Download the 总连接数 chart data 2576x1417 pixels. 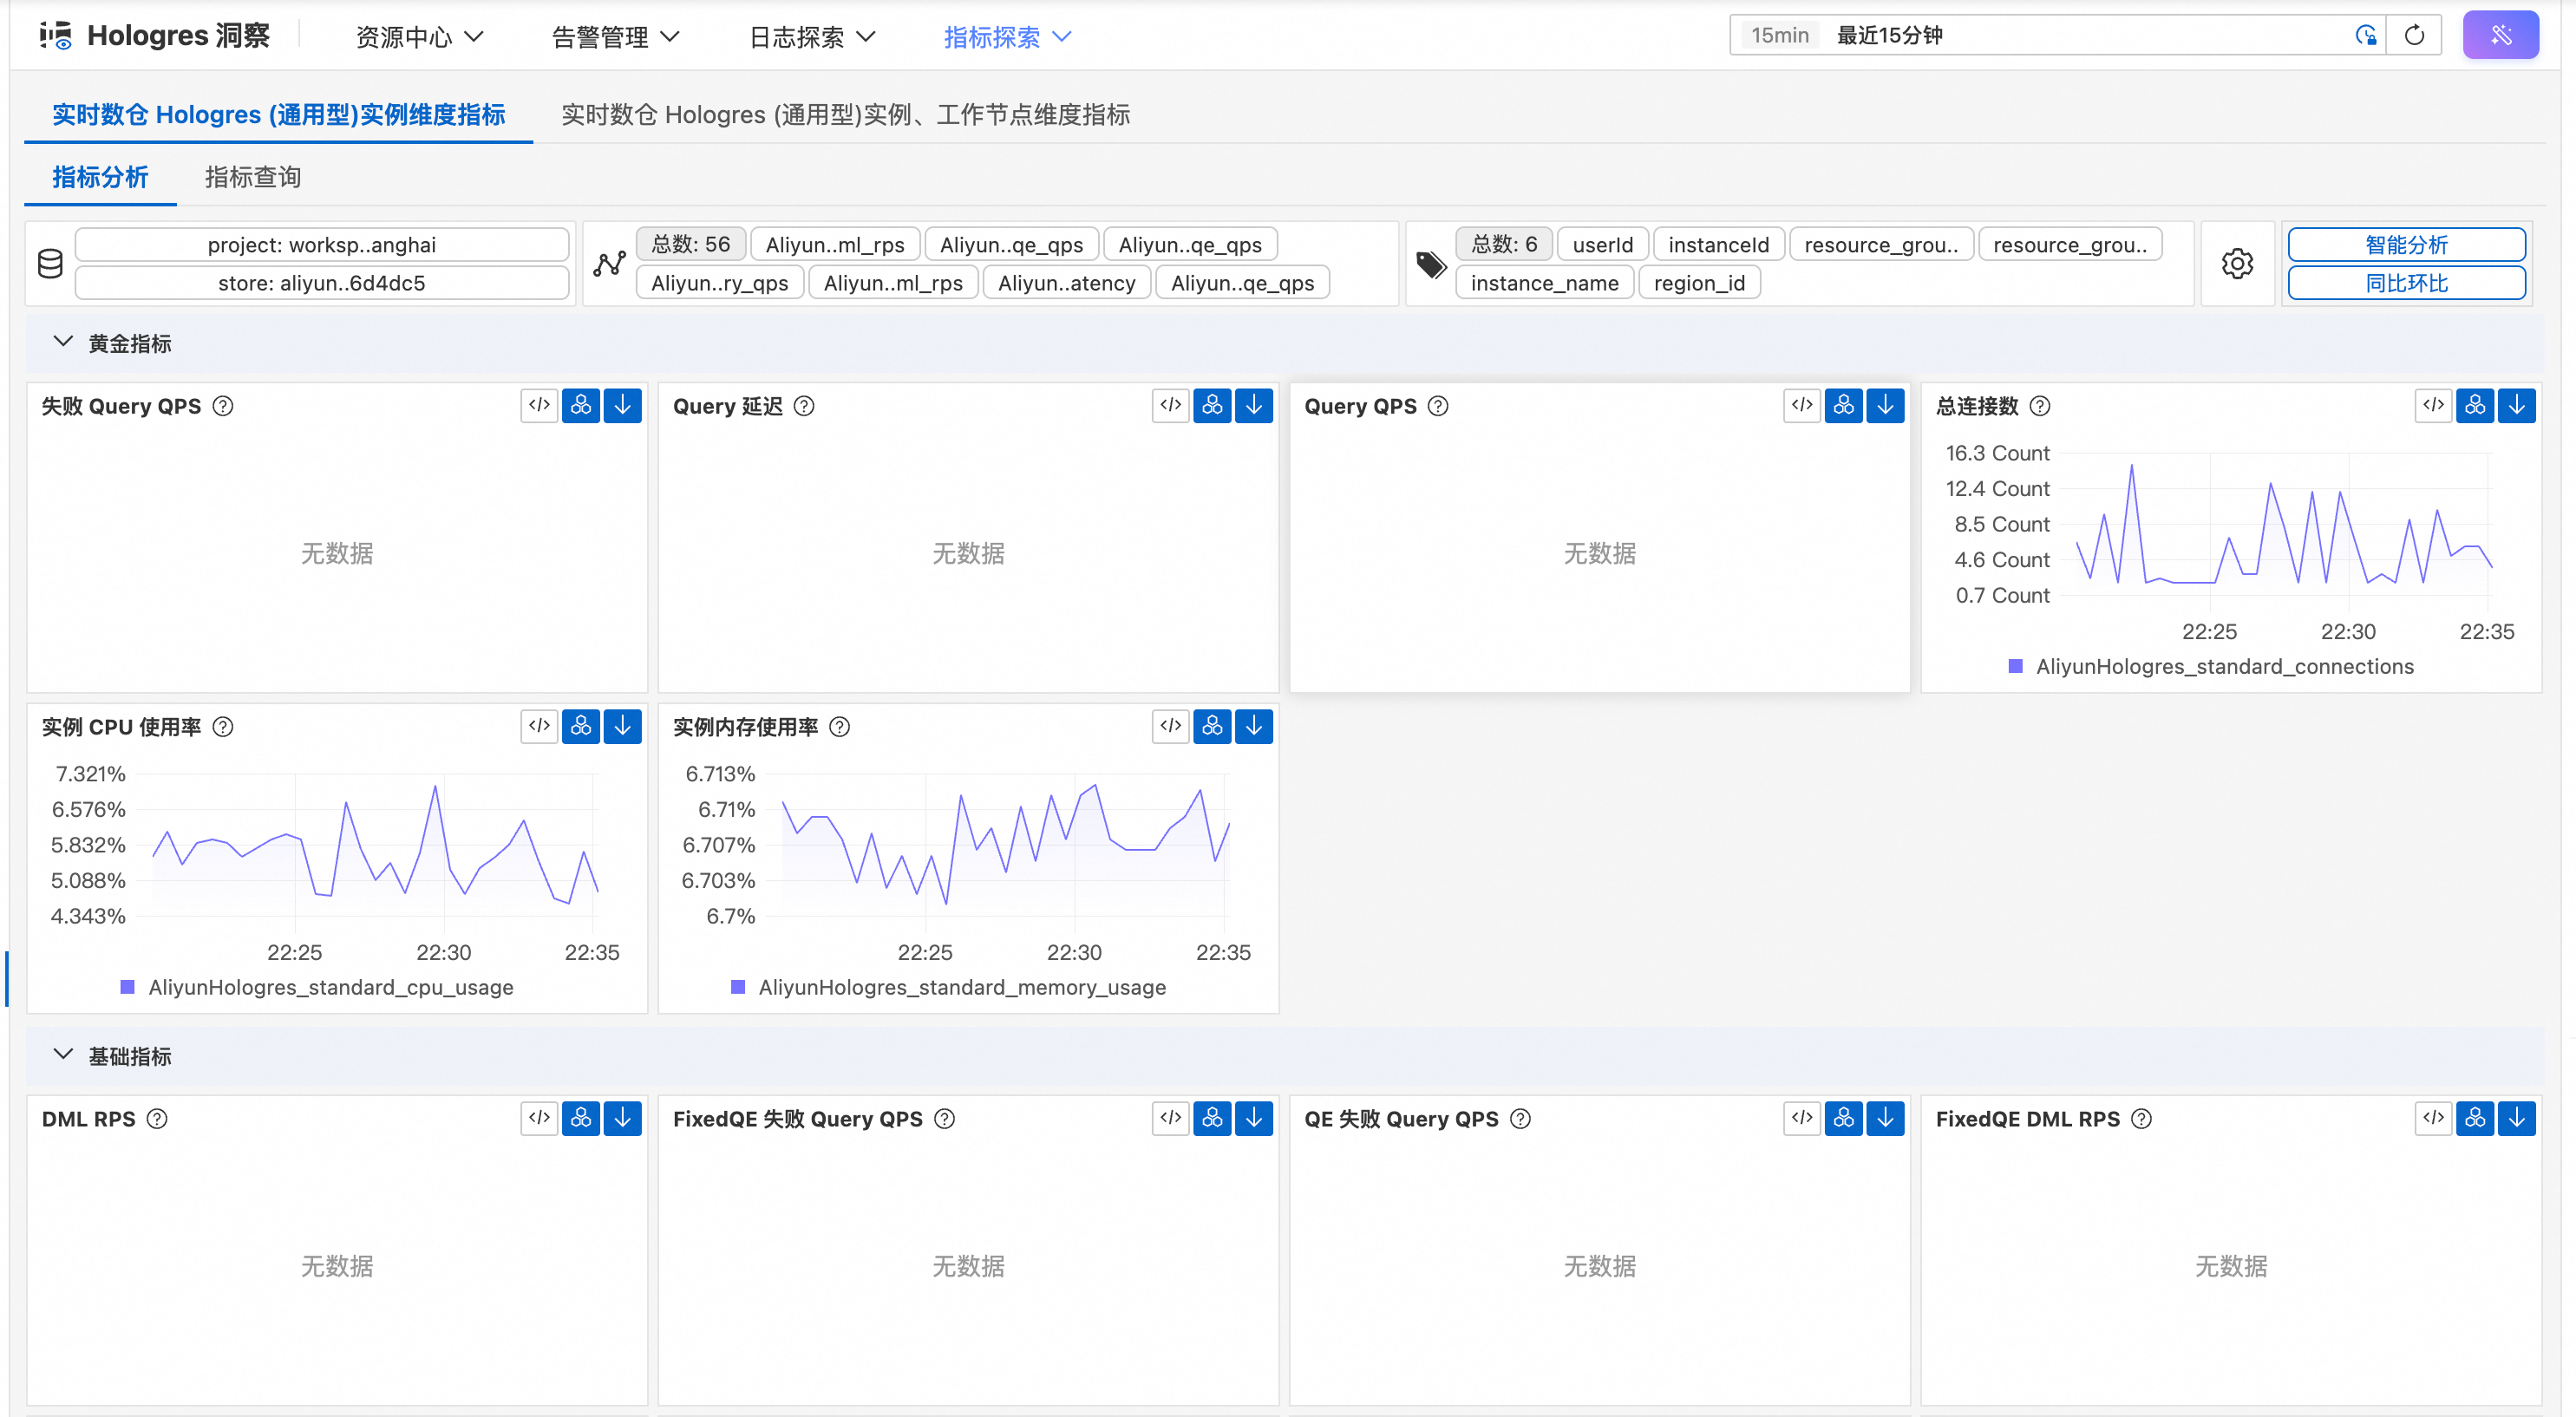(2516, 405)
